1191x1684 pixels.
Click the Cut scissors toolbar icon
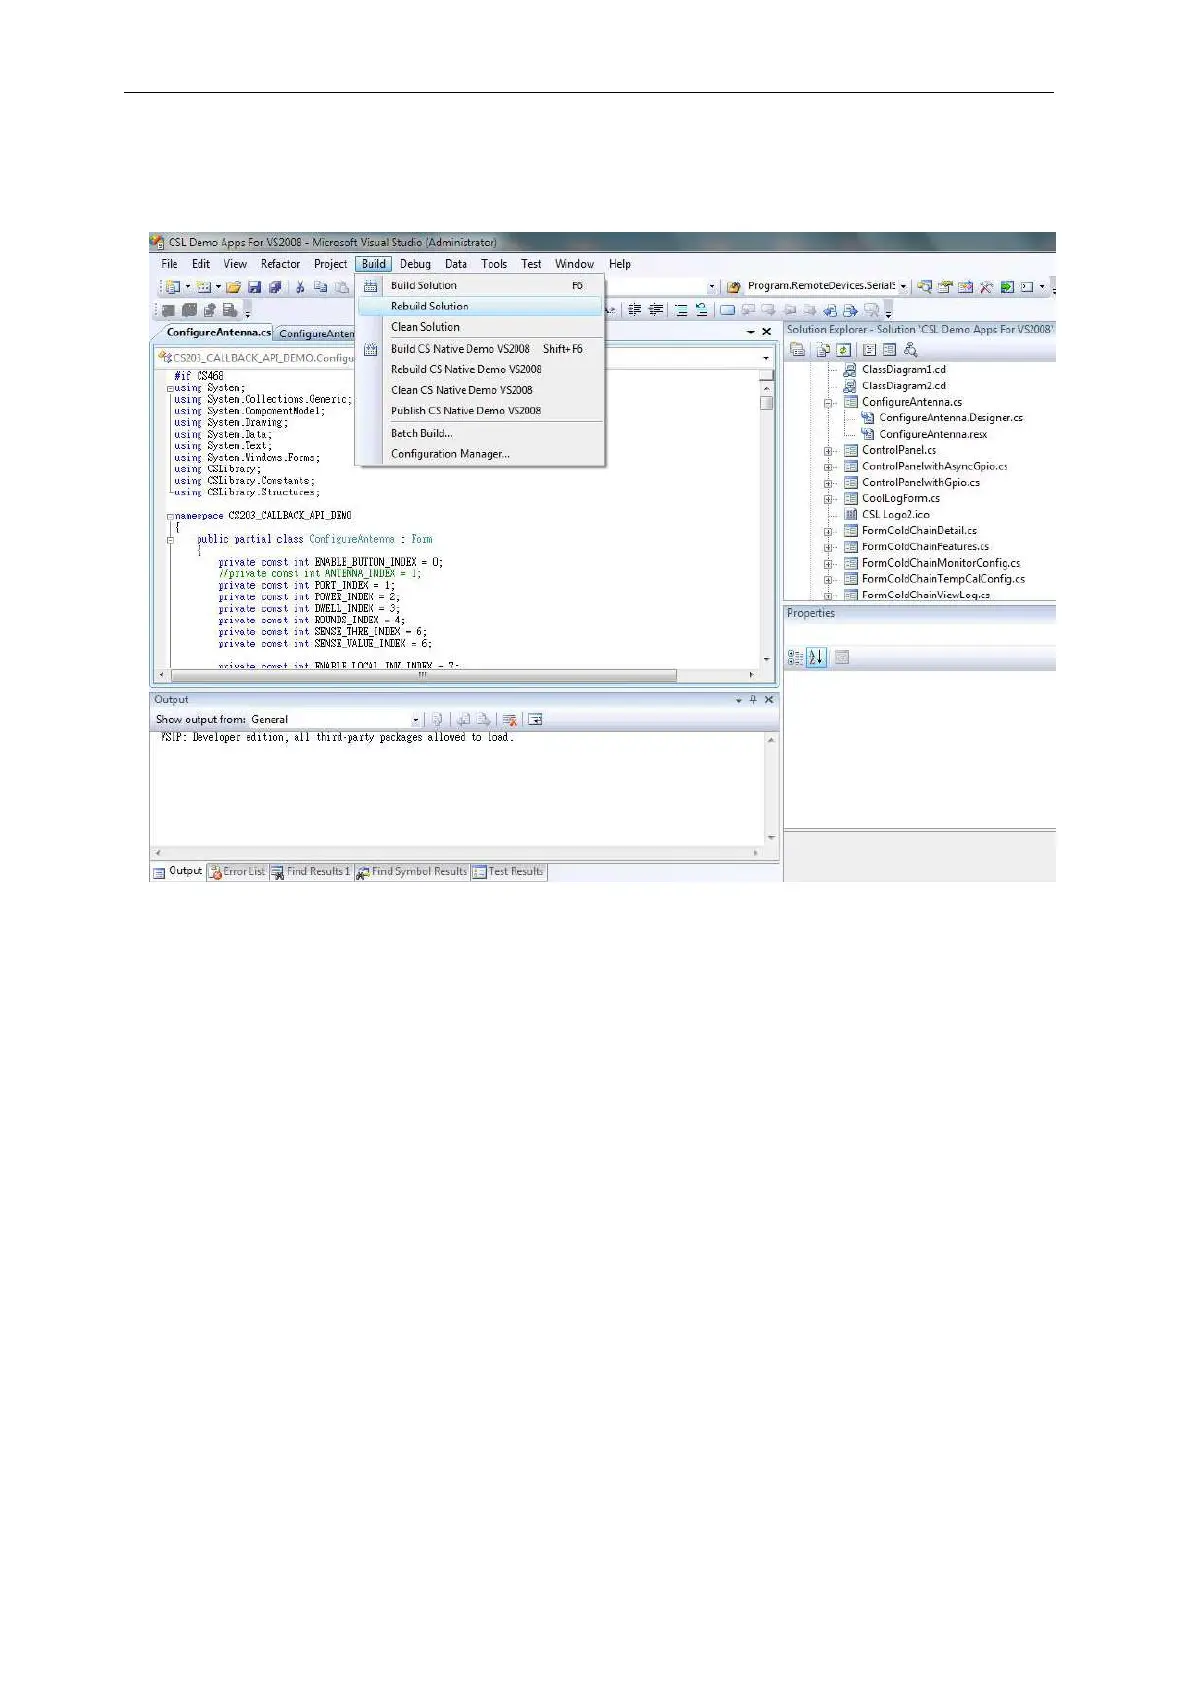click(x=300, y=287)
